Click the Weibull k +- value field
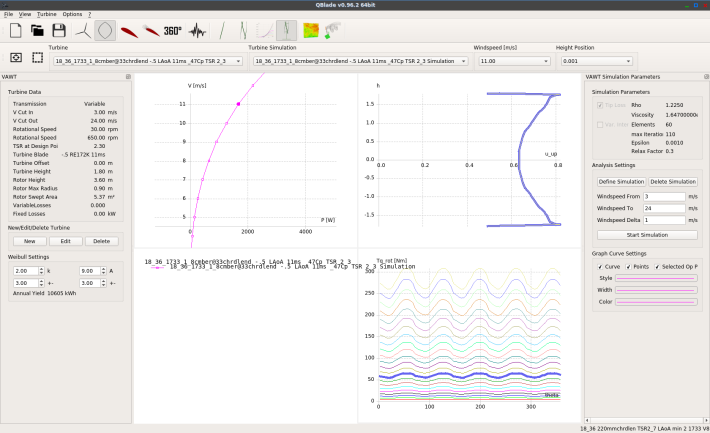This screenshot has height=433, width=710. pyautogui.click(x=26, y=283)
